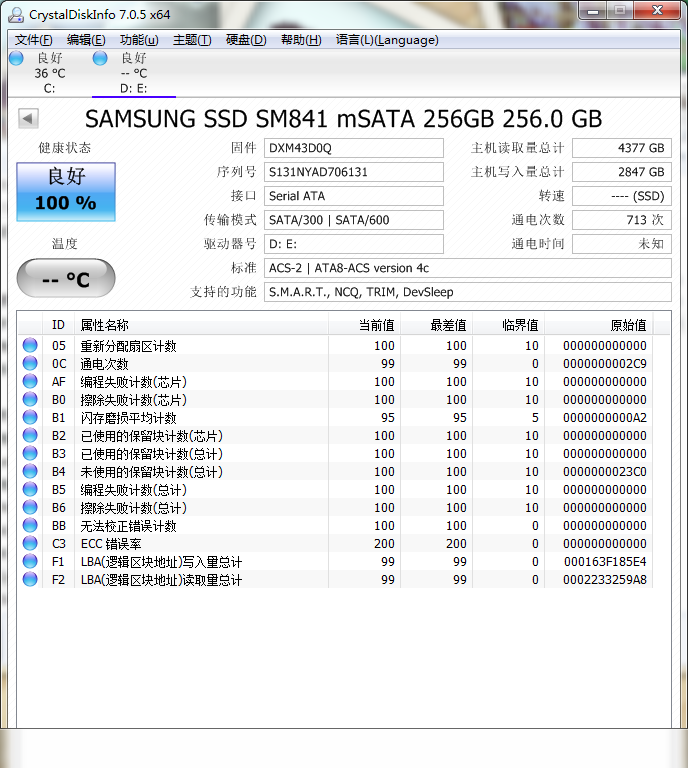689x768 pixels.
Task: Switch to the D: E: drive tab
Action: 134,73
